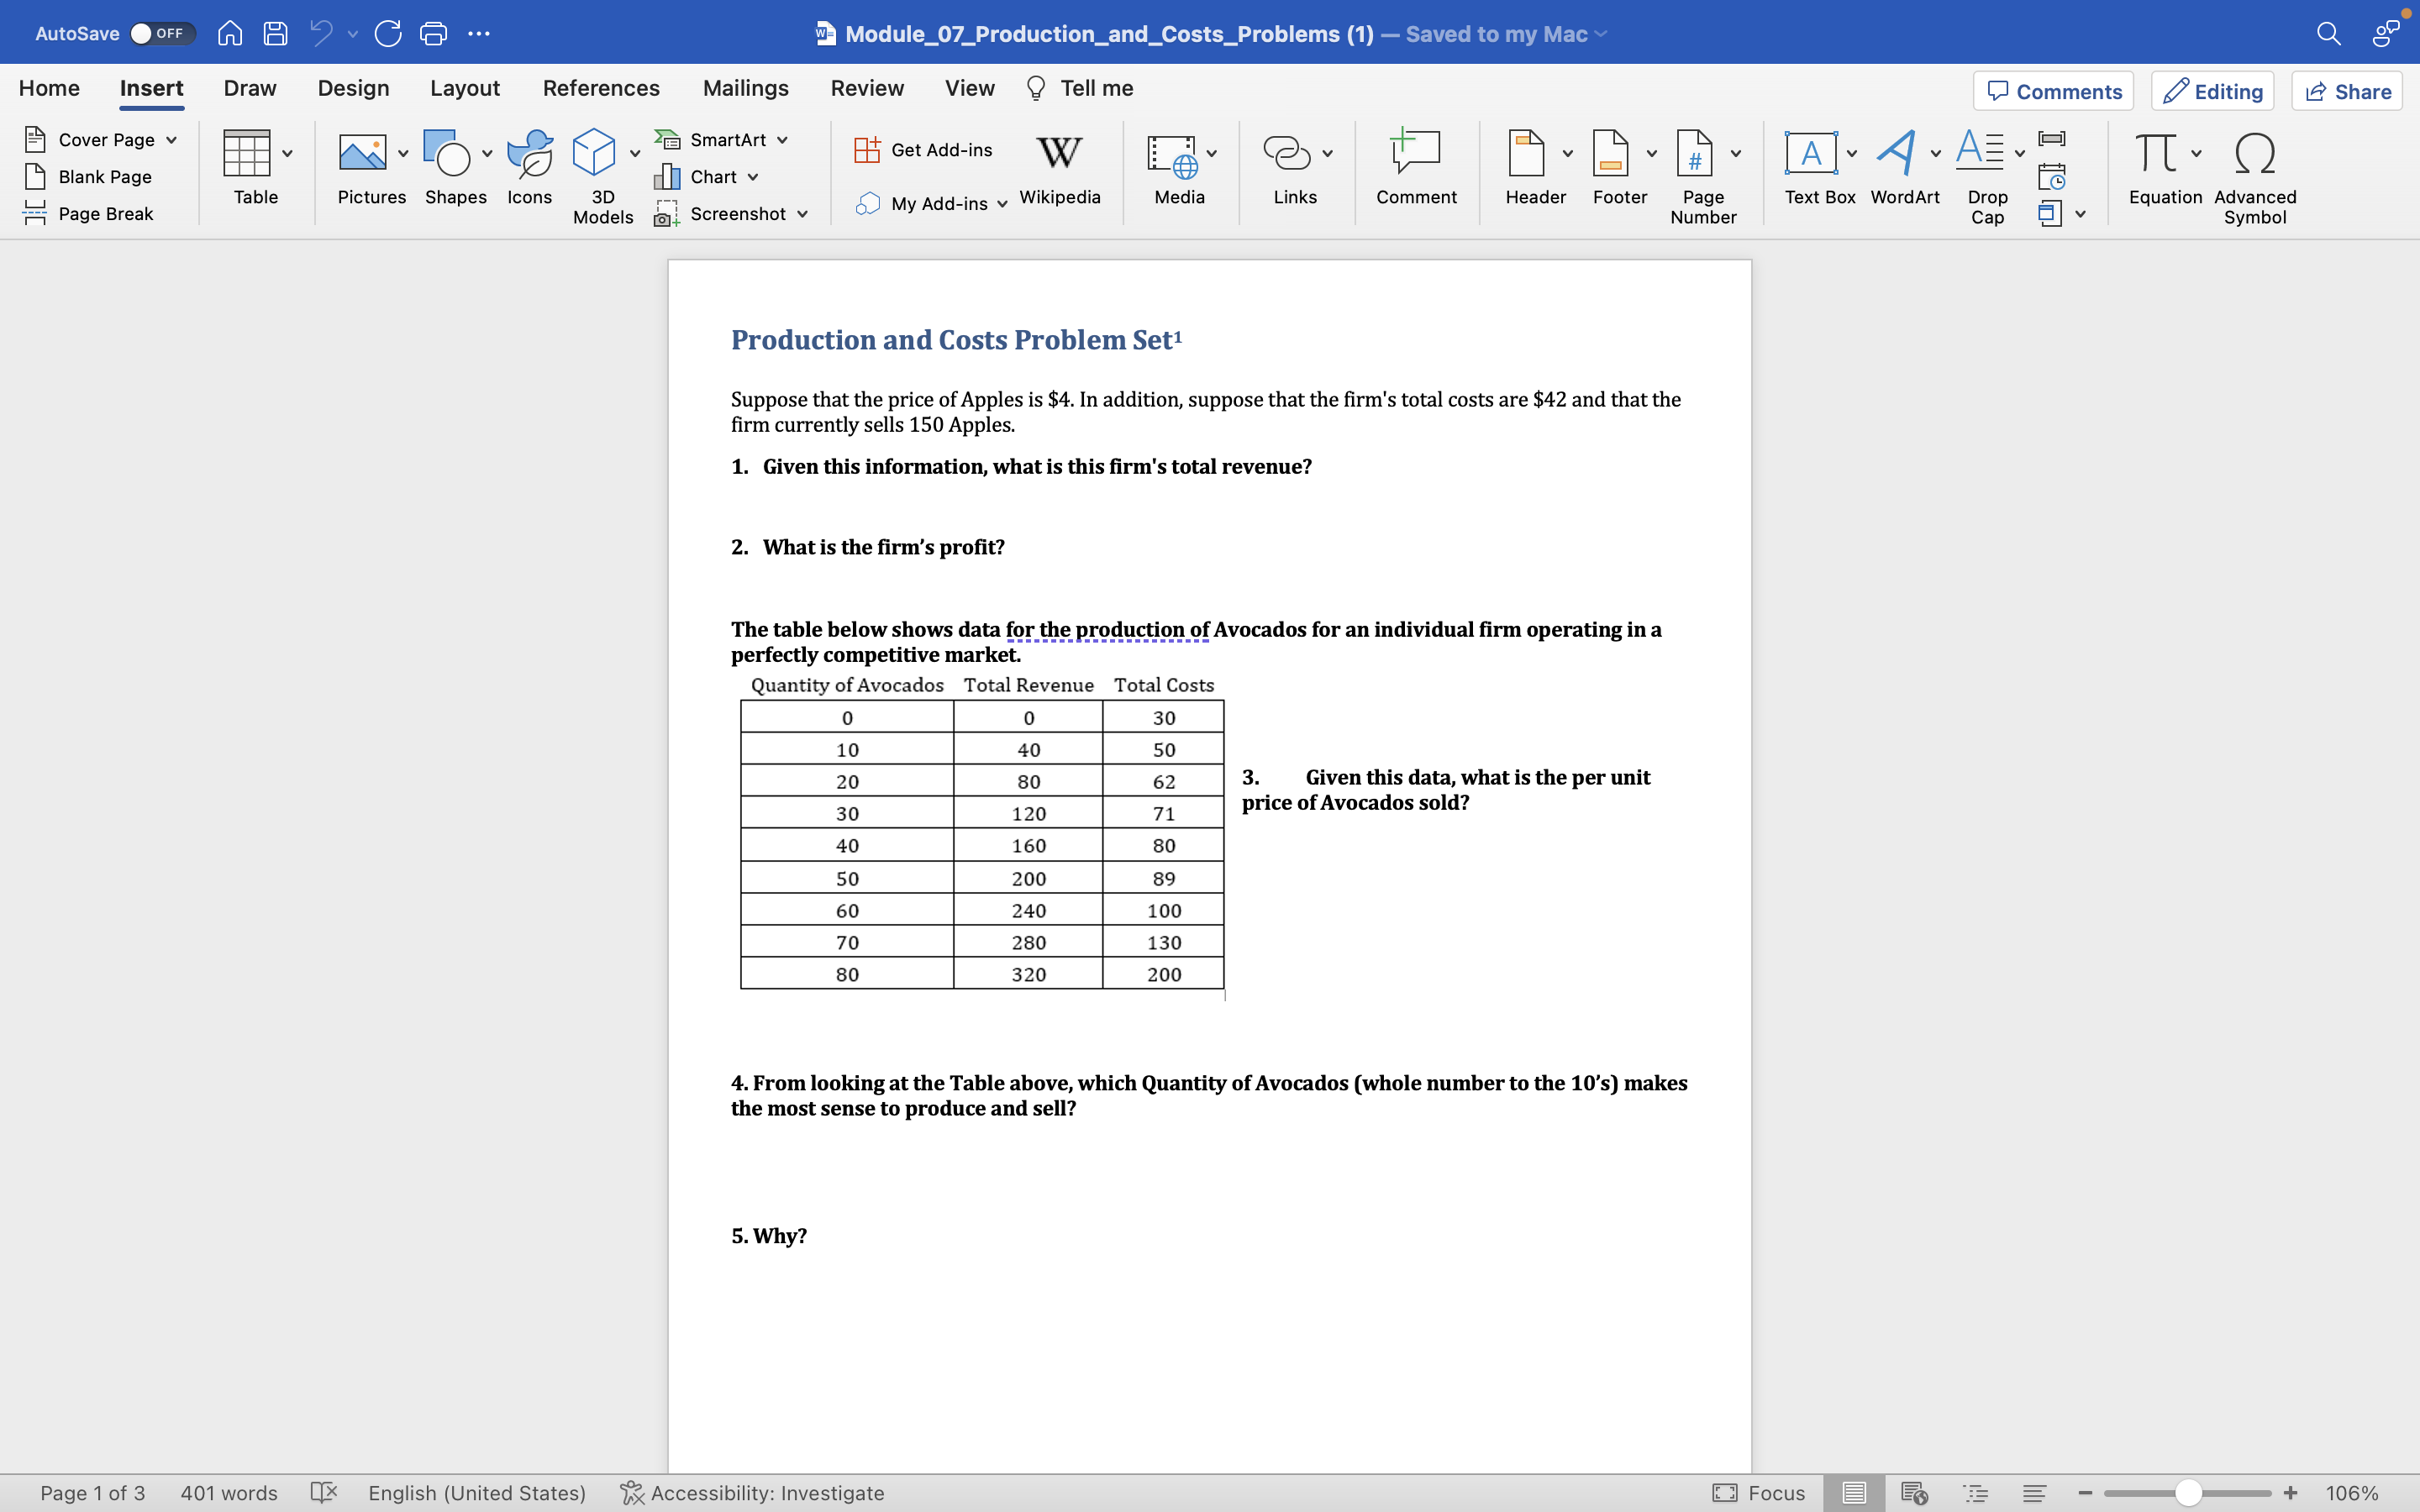Insert an Equation
The image size is (2420, 1512).
click(2161, 170)
